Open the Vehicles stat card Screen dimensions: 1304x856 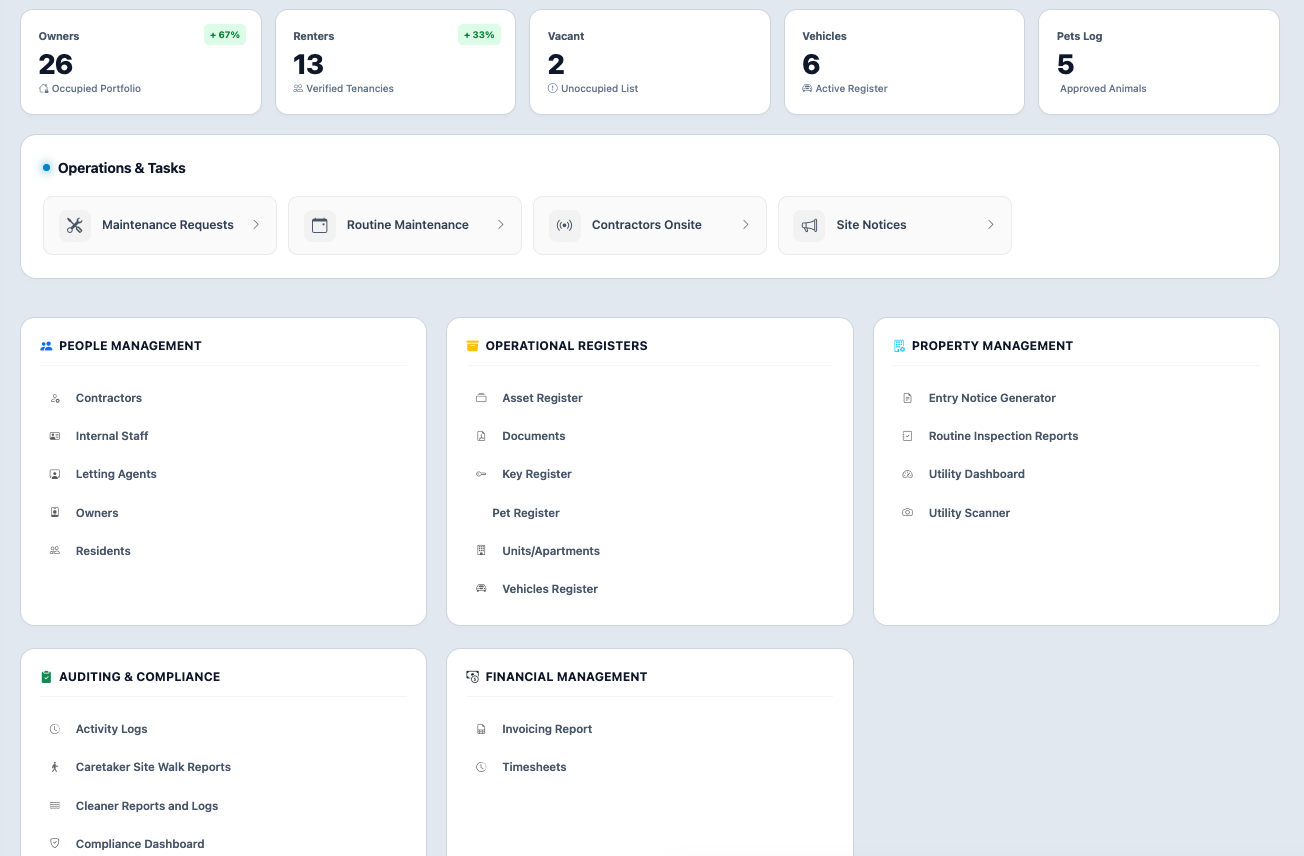pyautogui.click(x=904, y=62)
